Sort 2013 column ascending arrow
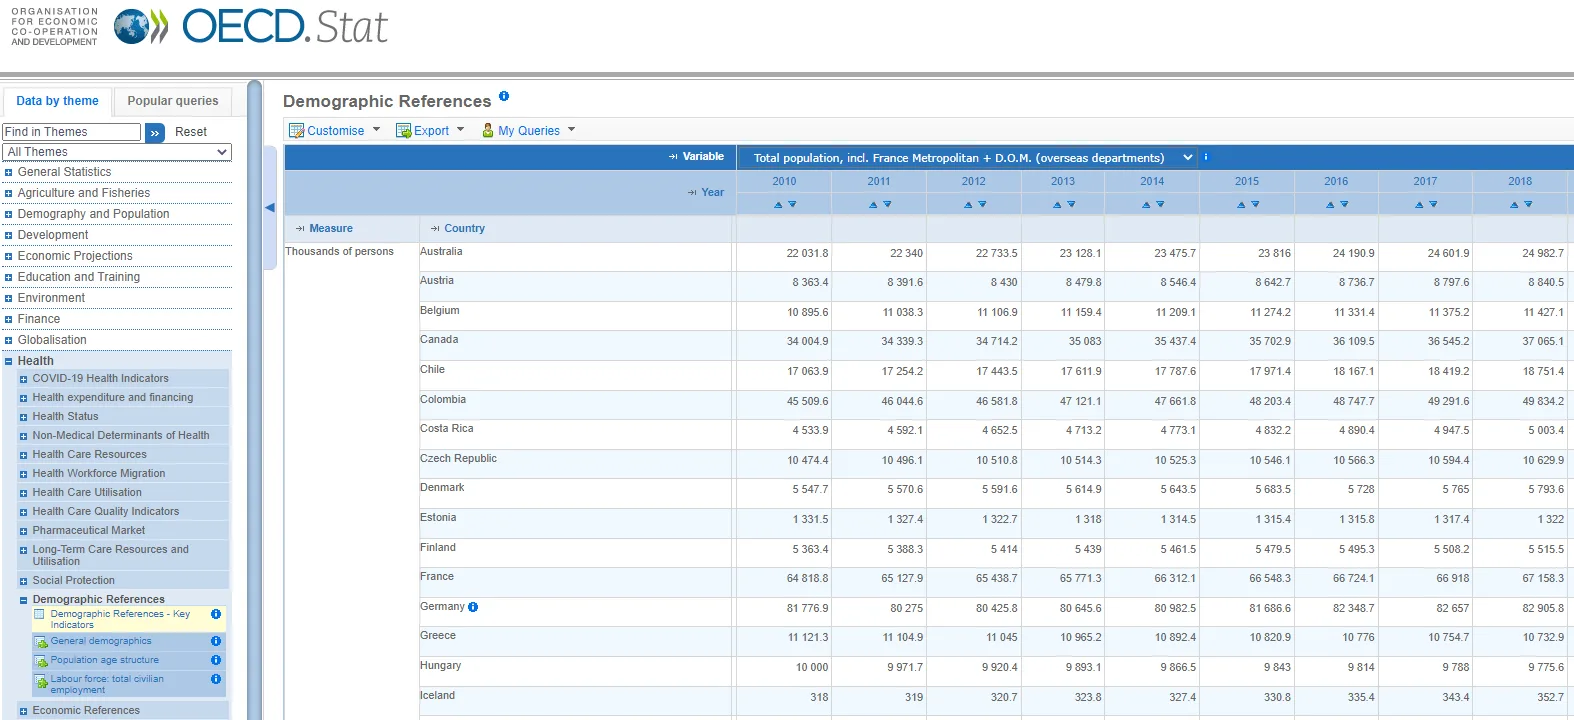1574x720 pixels. (x=1057, y=205)
